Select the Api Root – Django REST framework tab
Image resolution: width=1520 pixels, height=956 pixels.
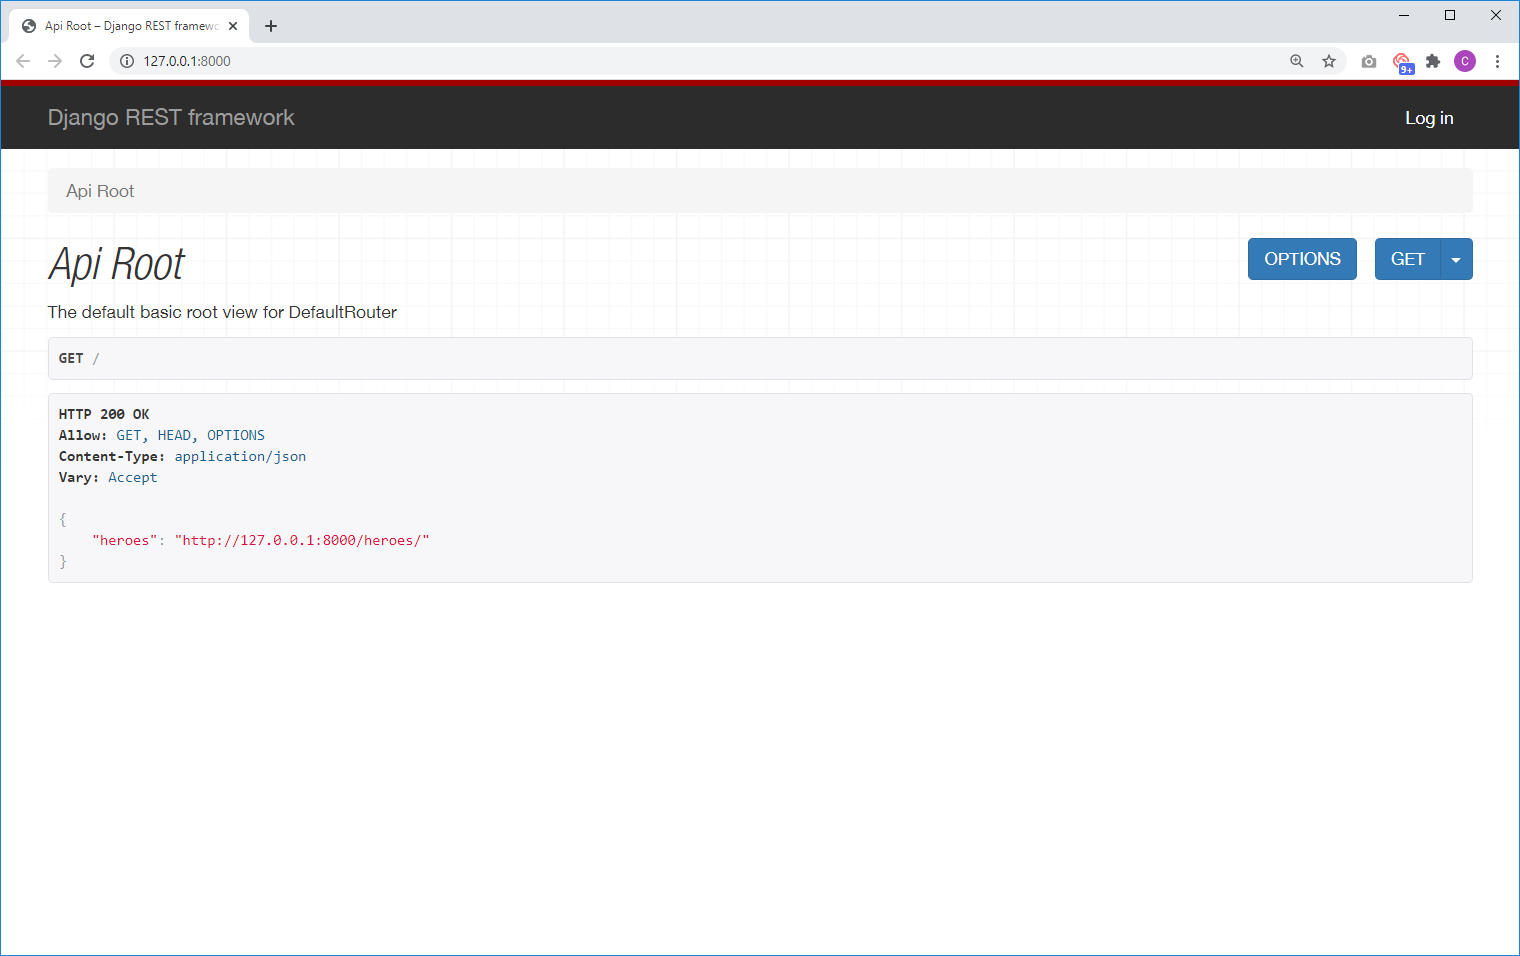(x=130, y=26)
